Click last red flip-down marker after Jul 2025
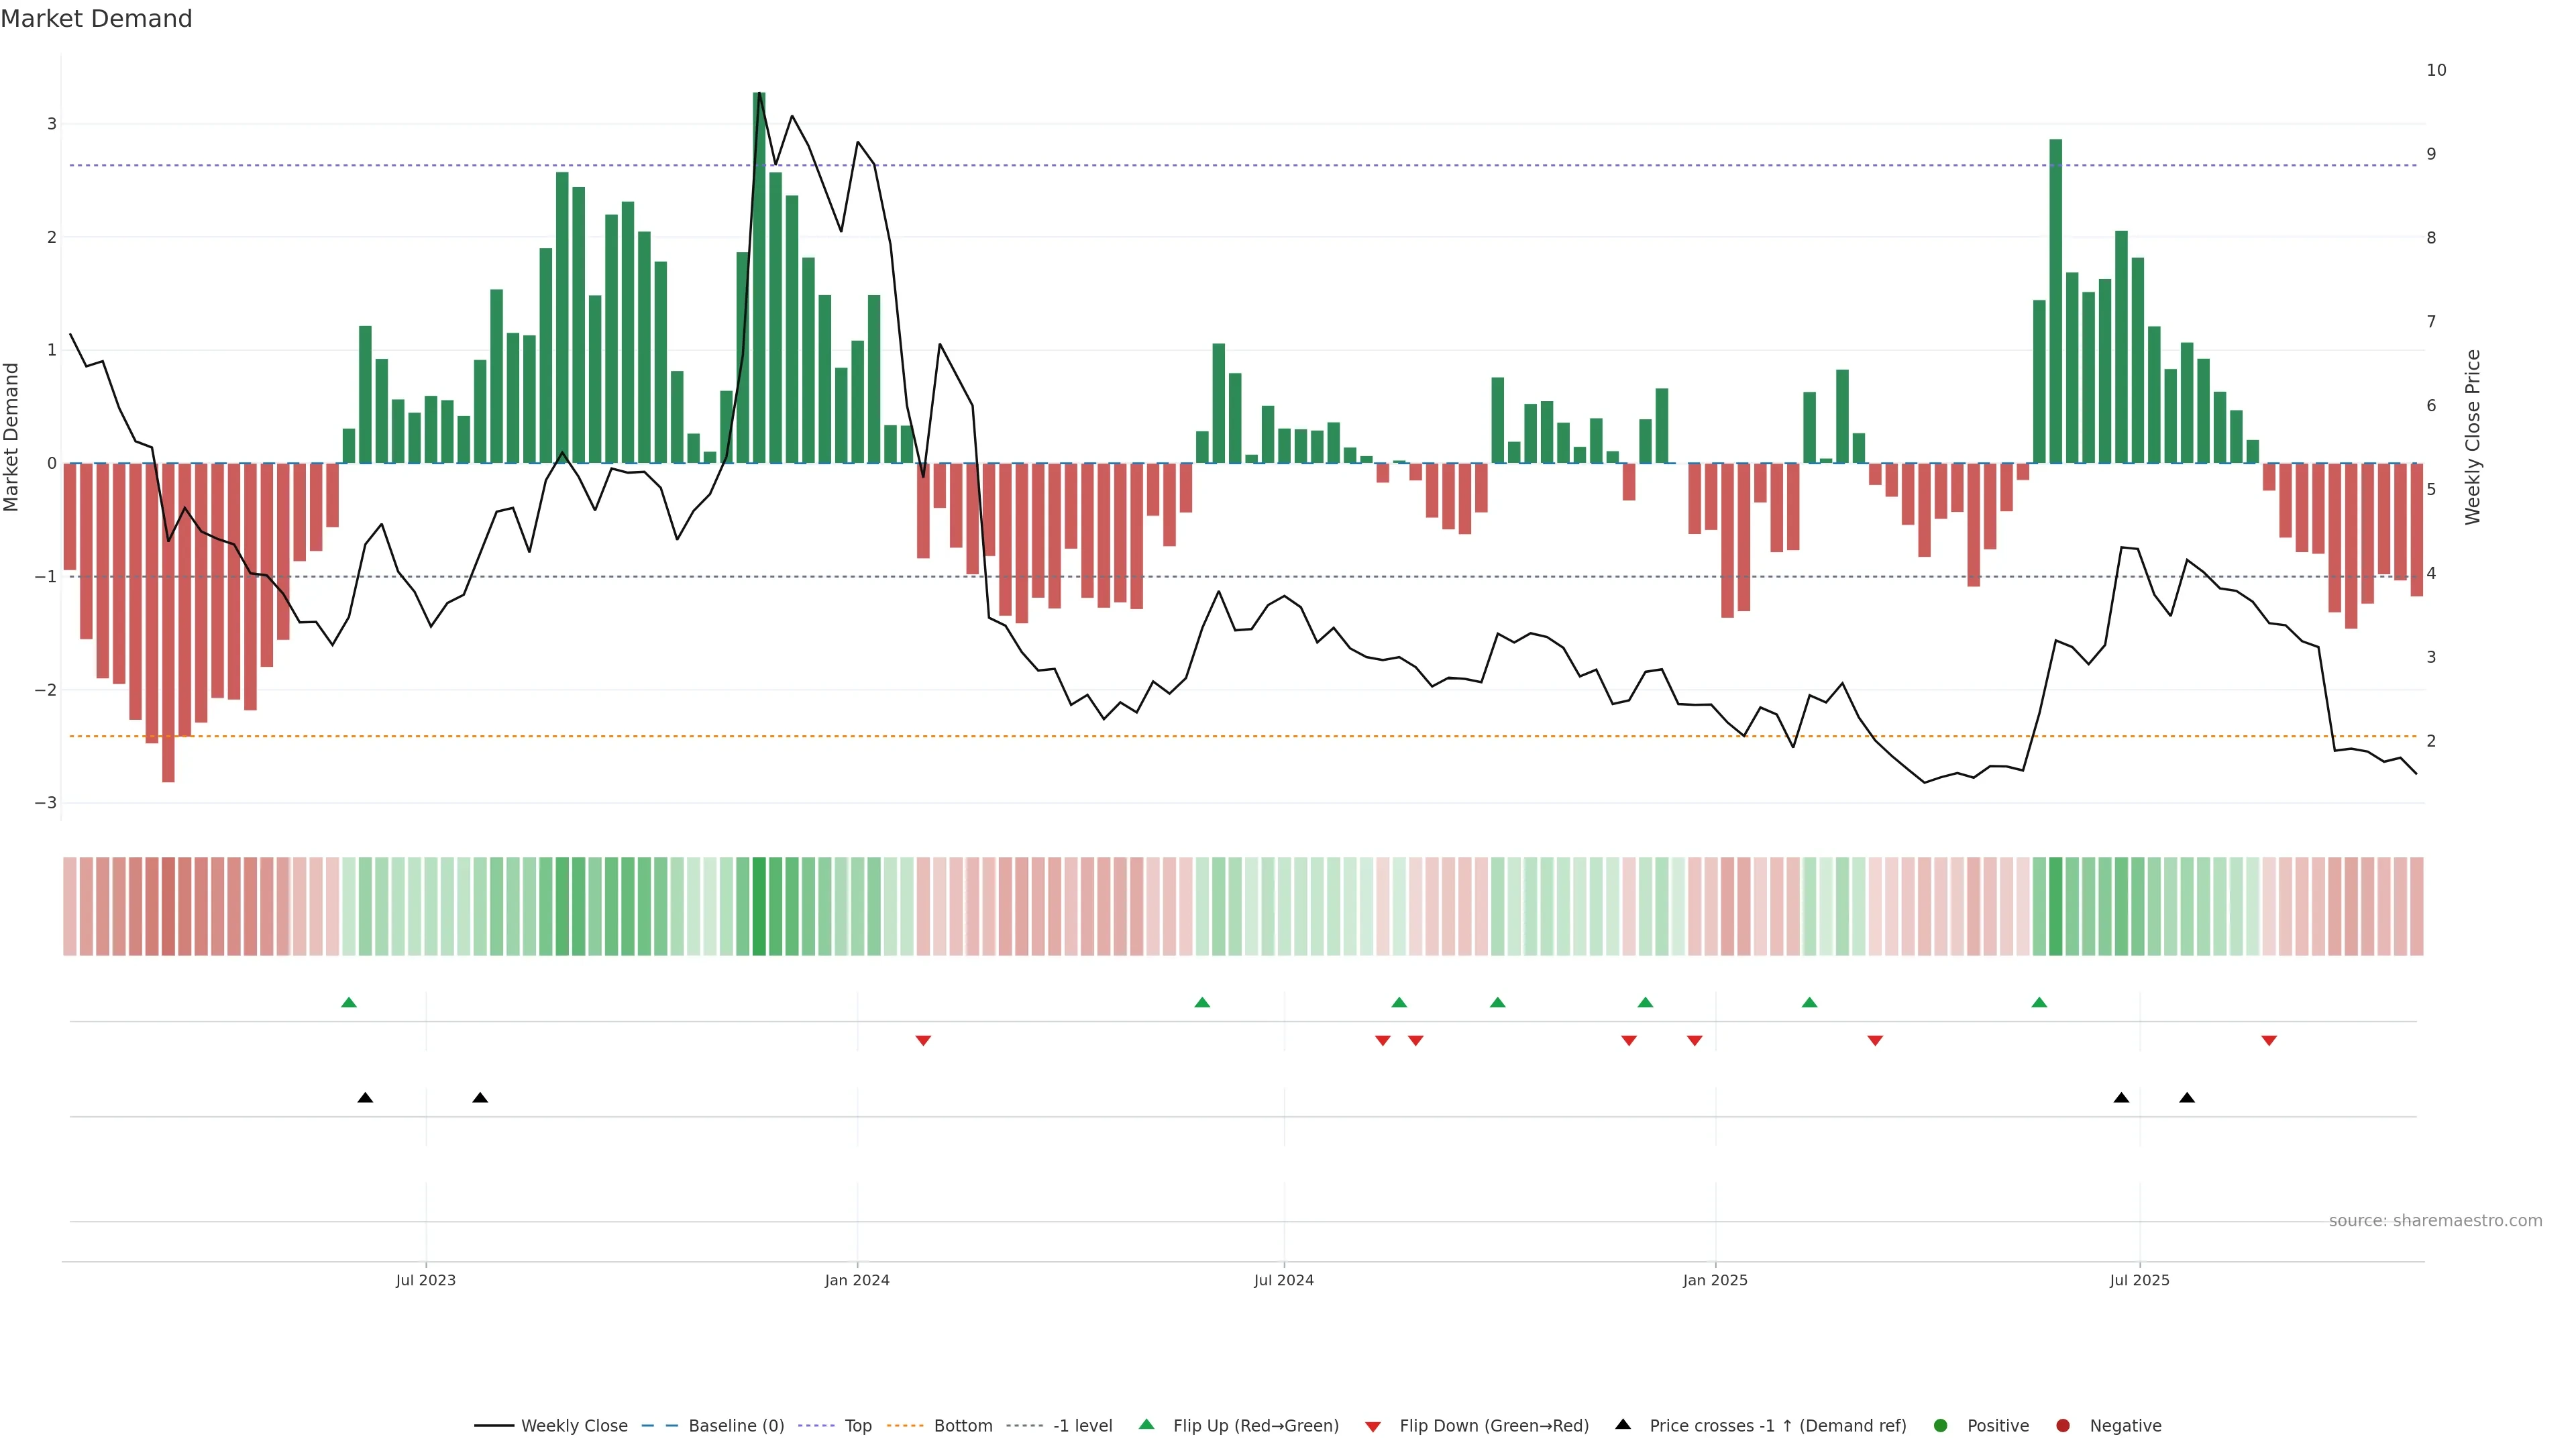The image size is (2576, 1449). pyautogui.click(x=2269, y=1041)
